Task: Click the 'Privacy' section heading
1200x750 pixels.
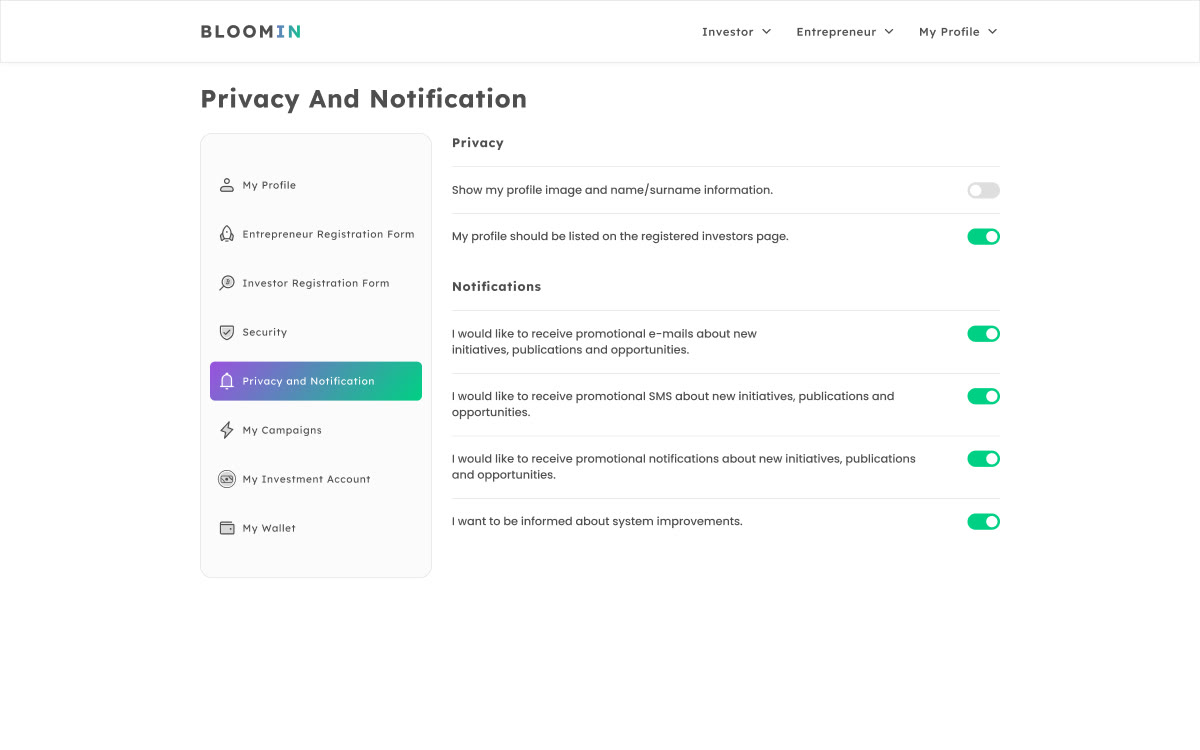Action: coord(478,143)
